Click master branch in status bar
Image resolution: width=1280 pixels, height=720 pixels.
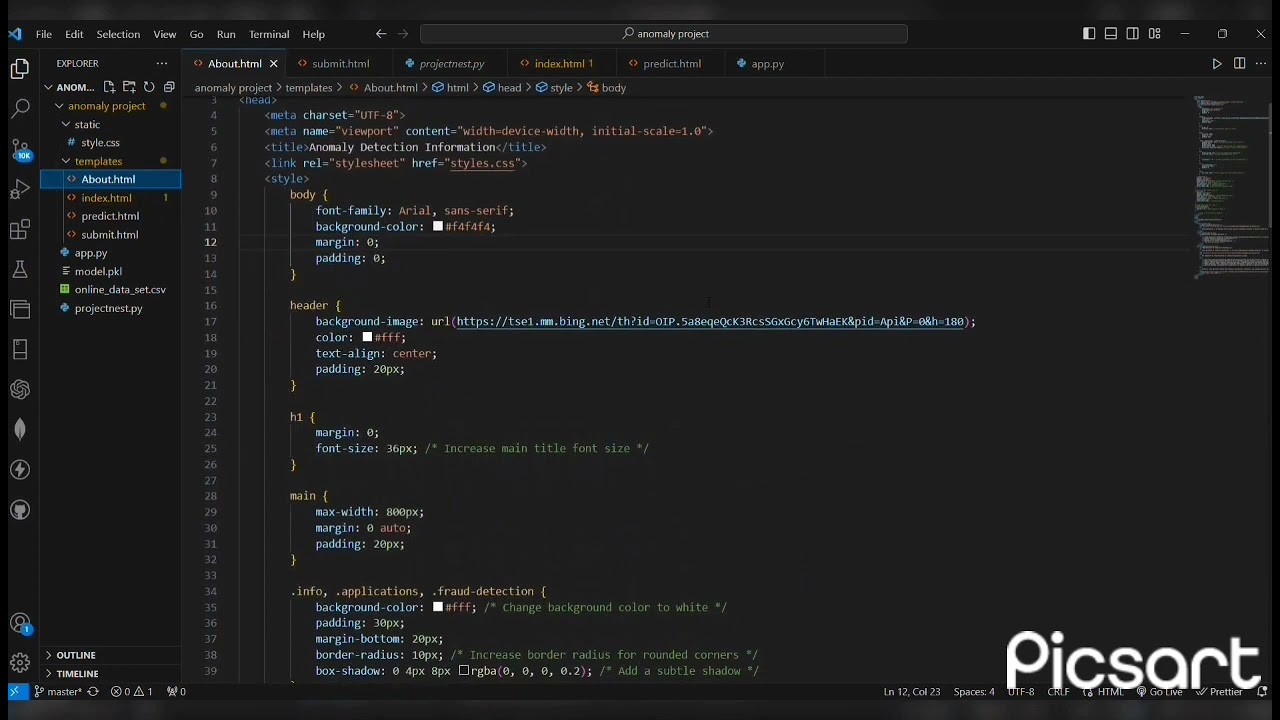tap(58, 691)
